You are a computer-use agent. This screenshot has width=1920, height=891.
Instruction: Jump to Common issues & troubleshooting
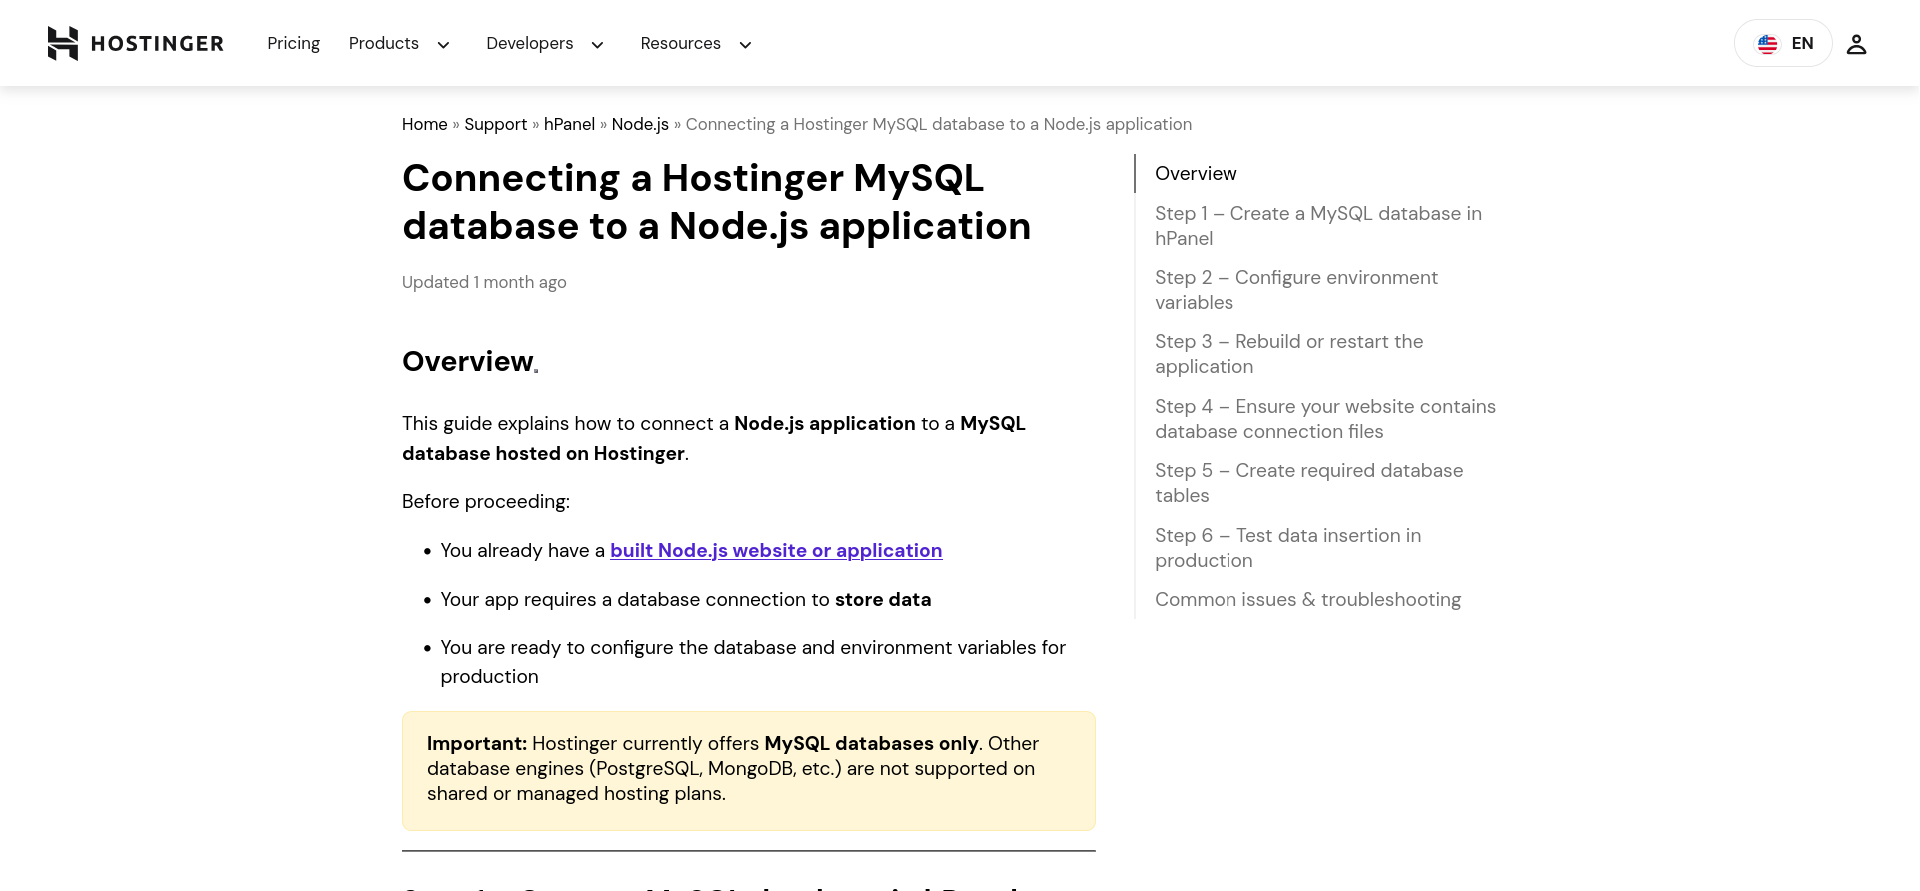coord(1308,599)
